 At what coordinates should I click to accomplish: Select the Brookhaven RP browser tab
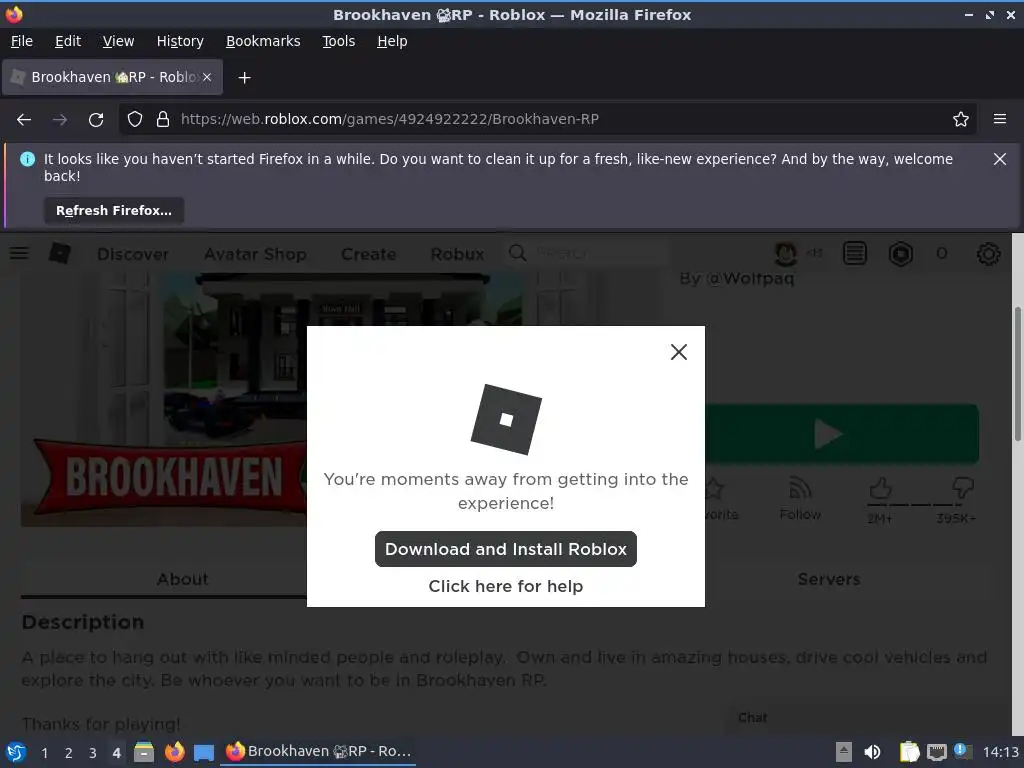point(112,77)
